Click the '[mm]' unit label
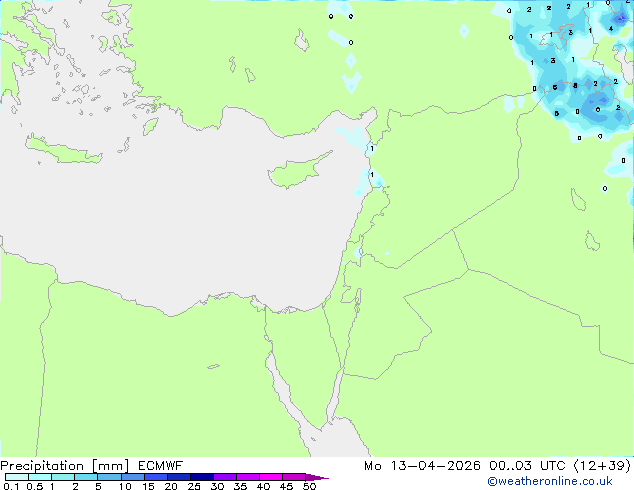634x490 pixels. (110, 466)
